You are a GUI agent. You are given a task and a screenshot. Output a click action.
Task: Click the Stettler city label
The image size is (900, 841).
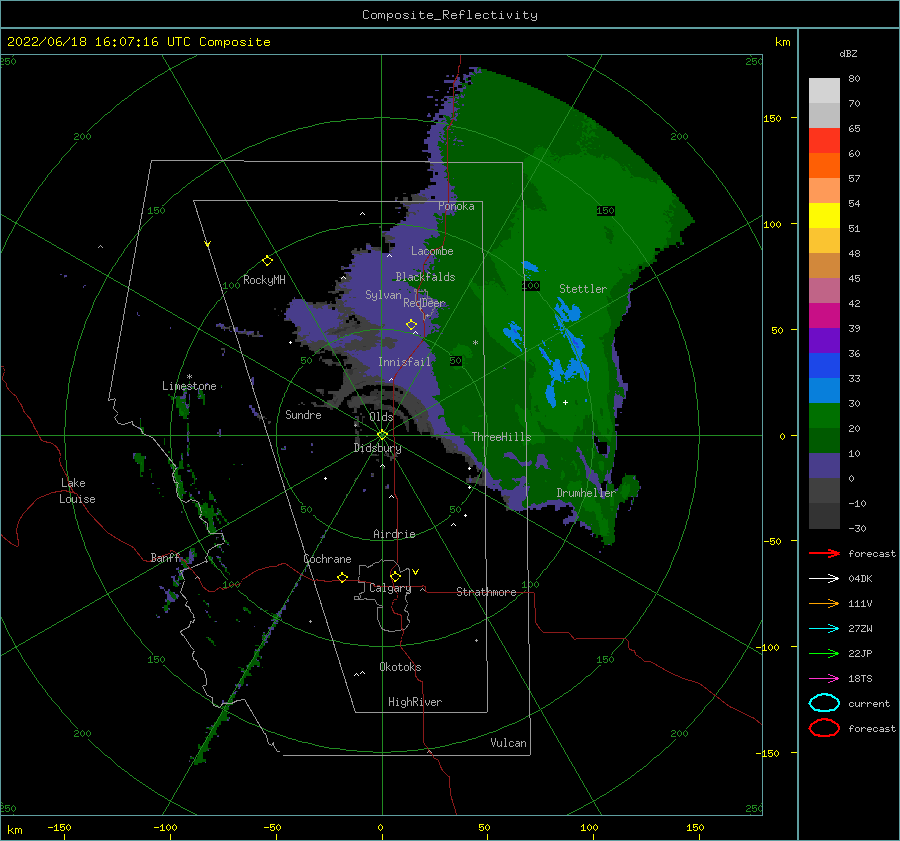[583, 289]
